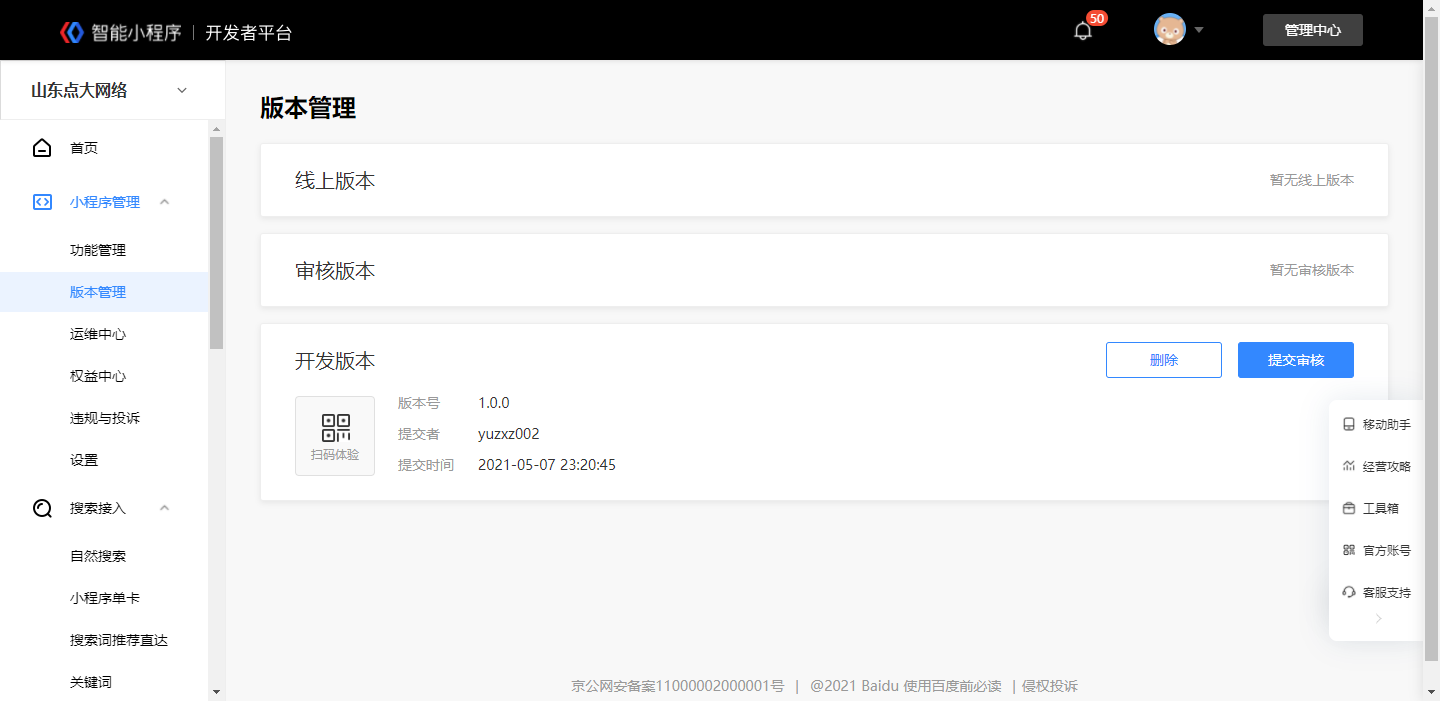Open the dropdown arrow next to avatar
Viewport: 1440px width, 701px height.
(1198, 30)
